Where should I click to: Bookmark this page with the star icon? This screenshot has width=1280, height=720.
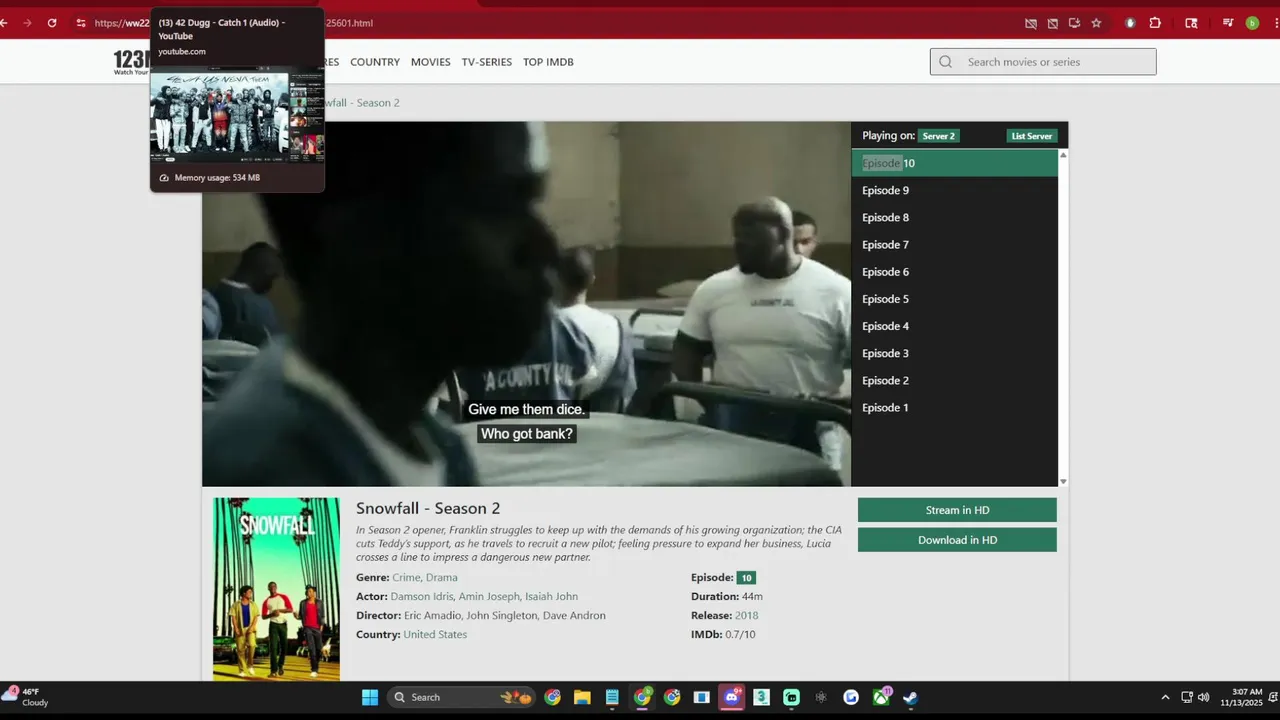1096,23
